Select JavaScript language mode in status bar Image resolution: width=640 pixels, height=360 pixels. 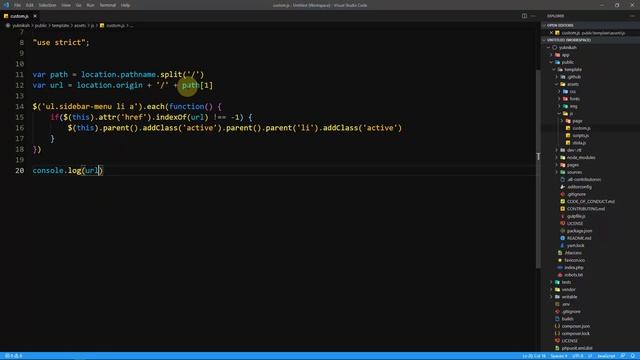[607, 356]
